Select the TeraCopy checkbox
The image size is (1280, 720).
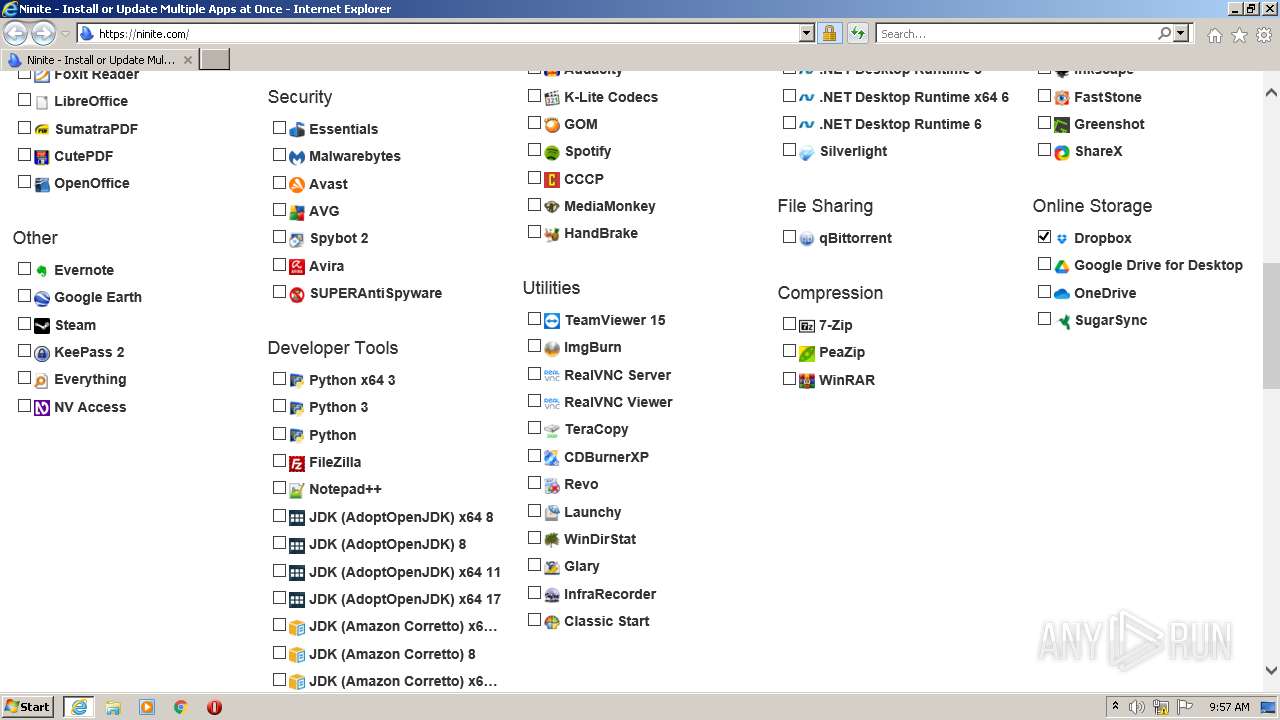pyautogui.click(x=534, y=428)
